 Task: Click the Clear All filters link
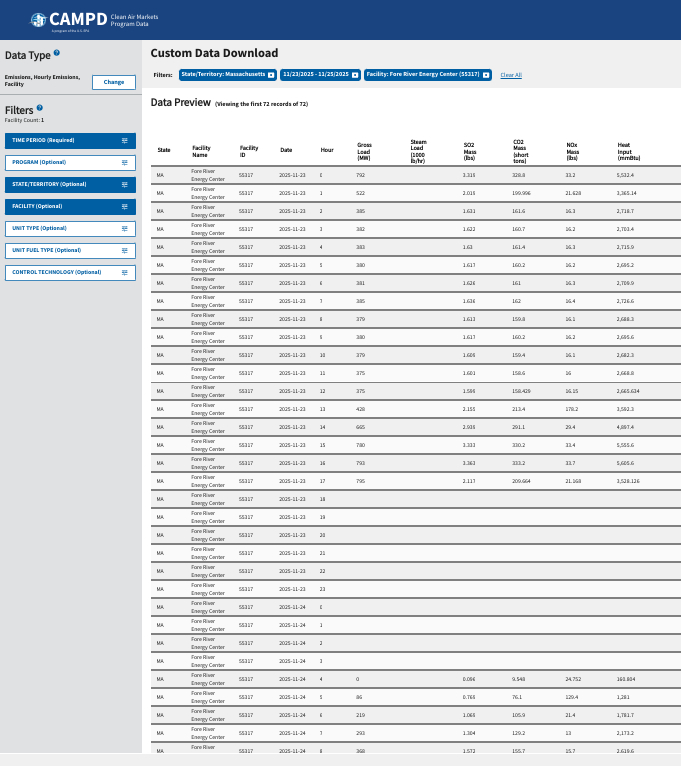coord(511,75)
